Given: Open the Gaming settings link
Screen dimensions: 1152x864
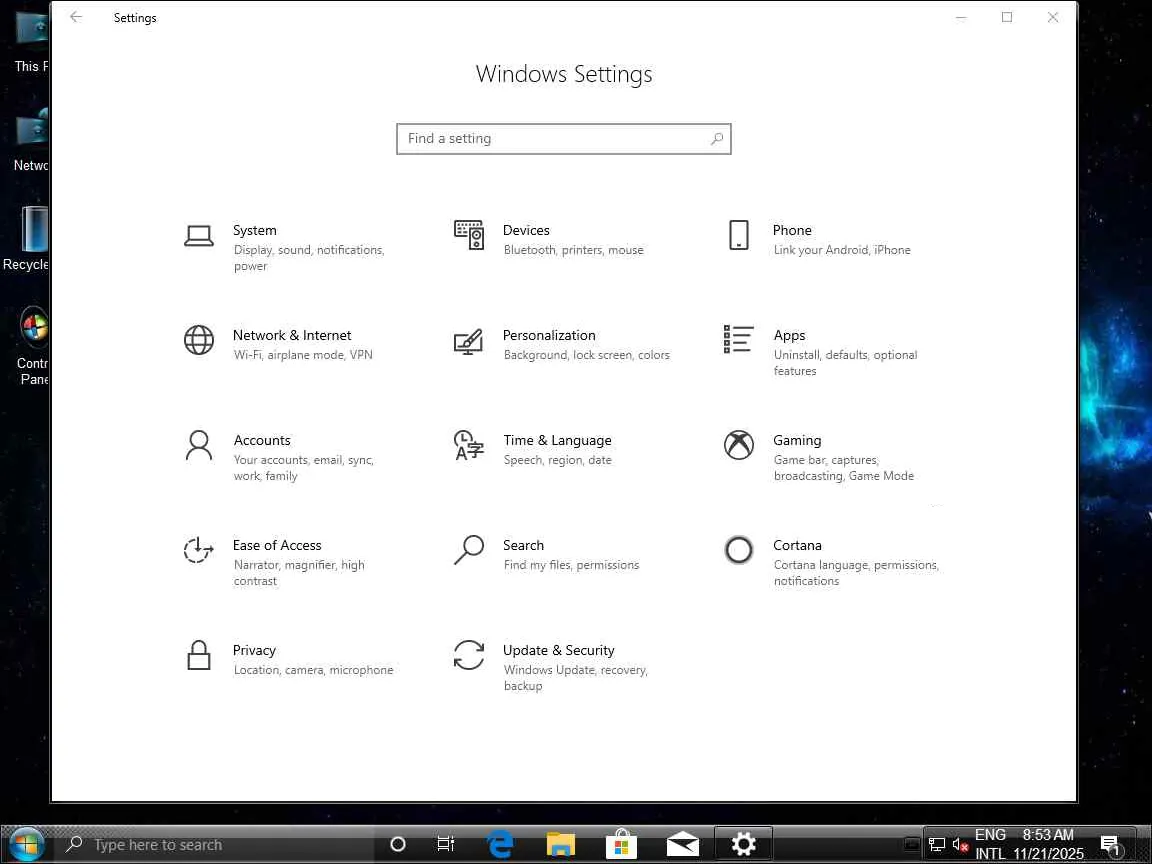Looking at the screenshot, I should coord(797,440).
